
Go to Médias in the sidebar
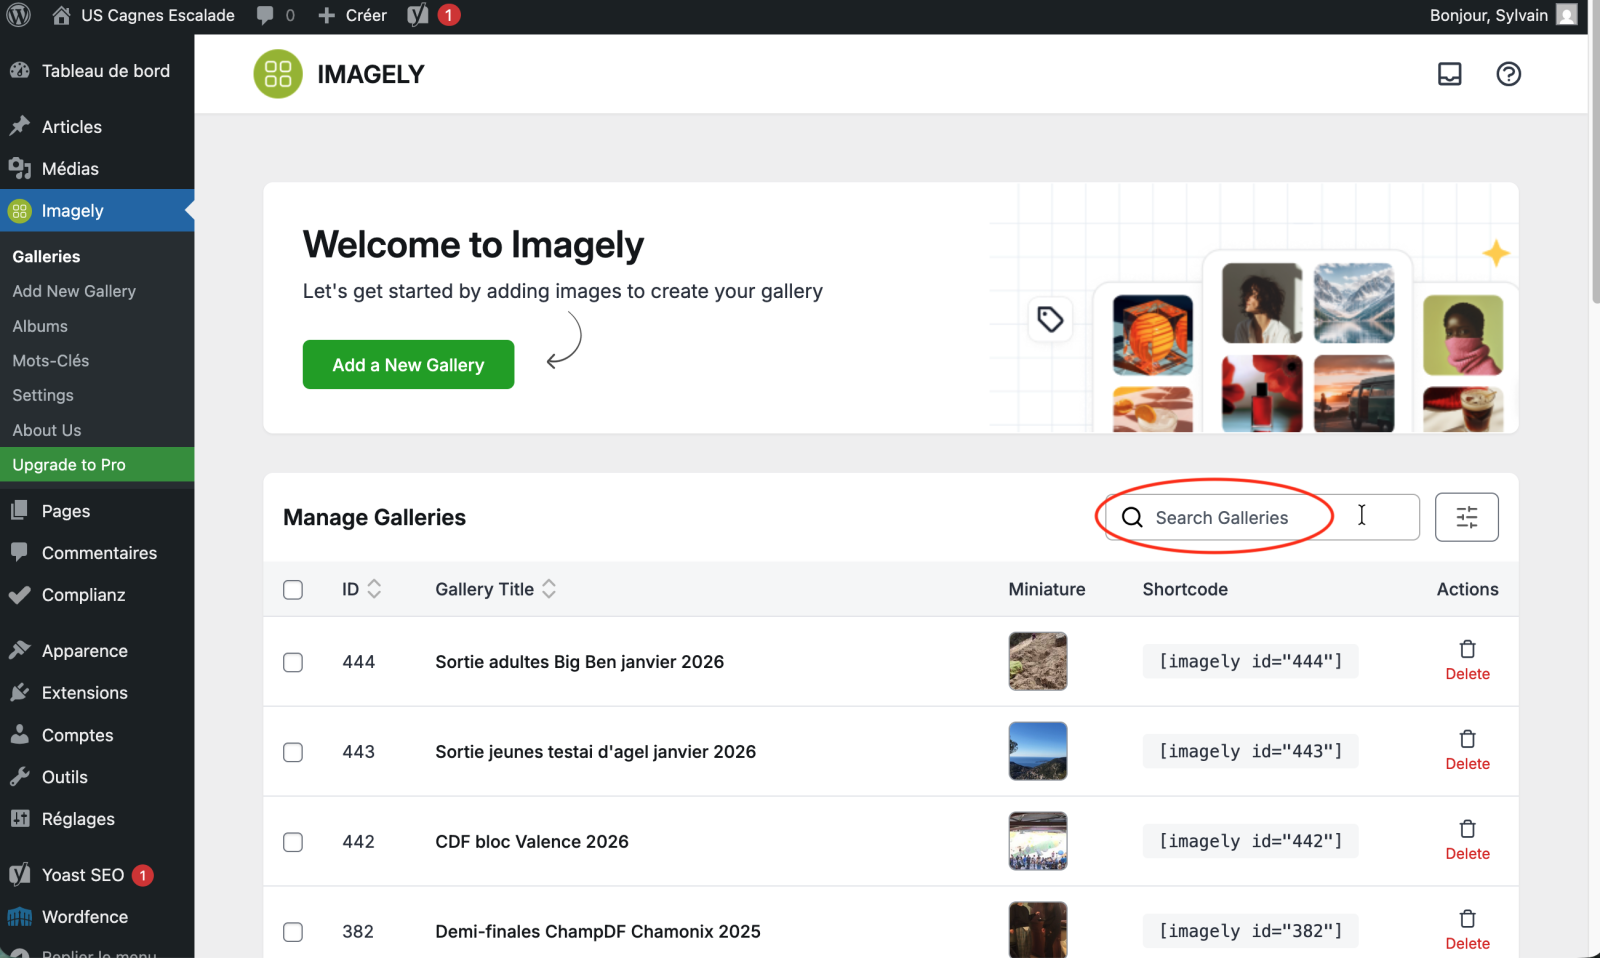coord(70,169)
